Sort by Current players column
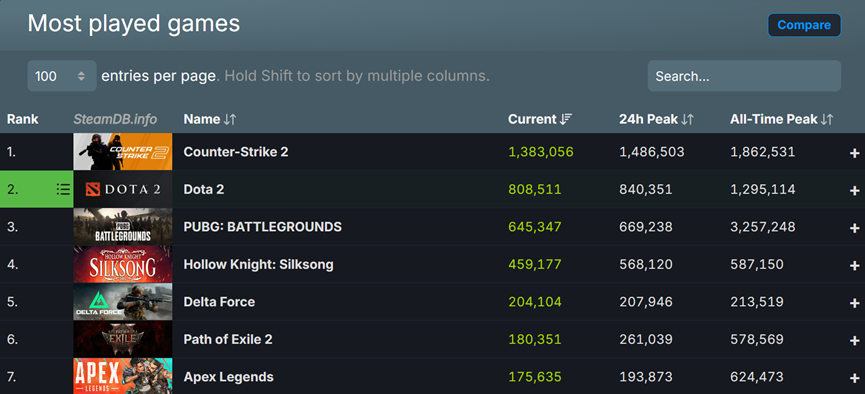This screenshot has height=394, width=865. coord(540,119)
